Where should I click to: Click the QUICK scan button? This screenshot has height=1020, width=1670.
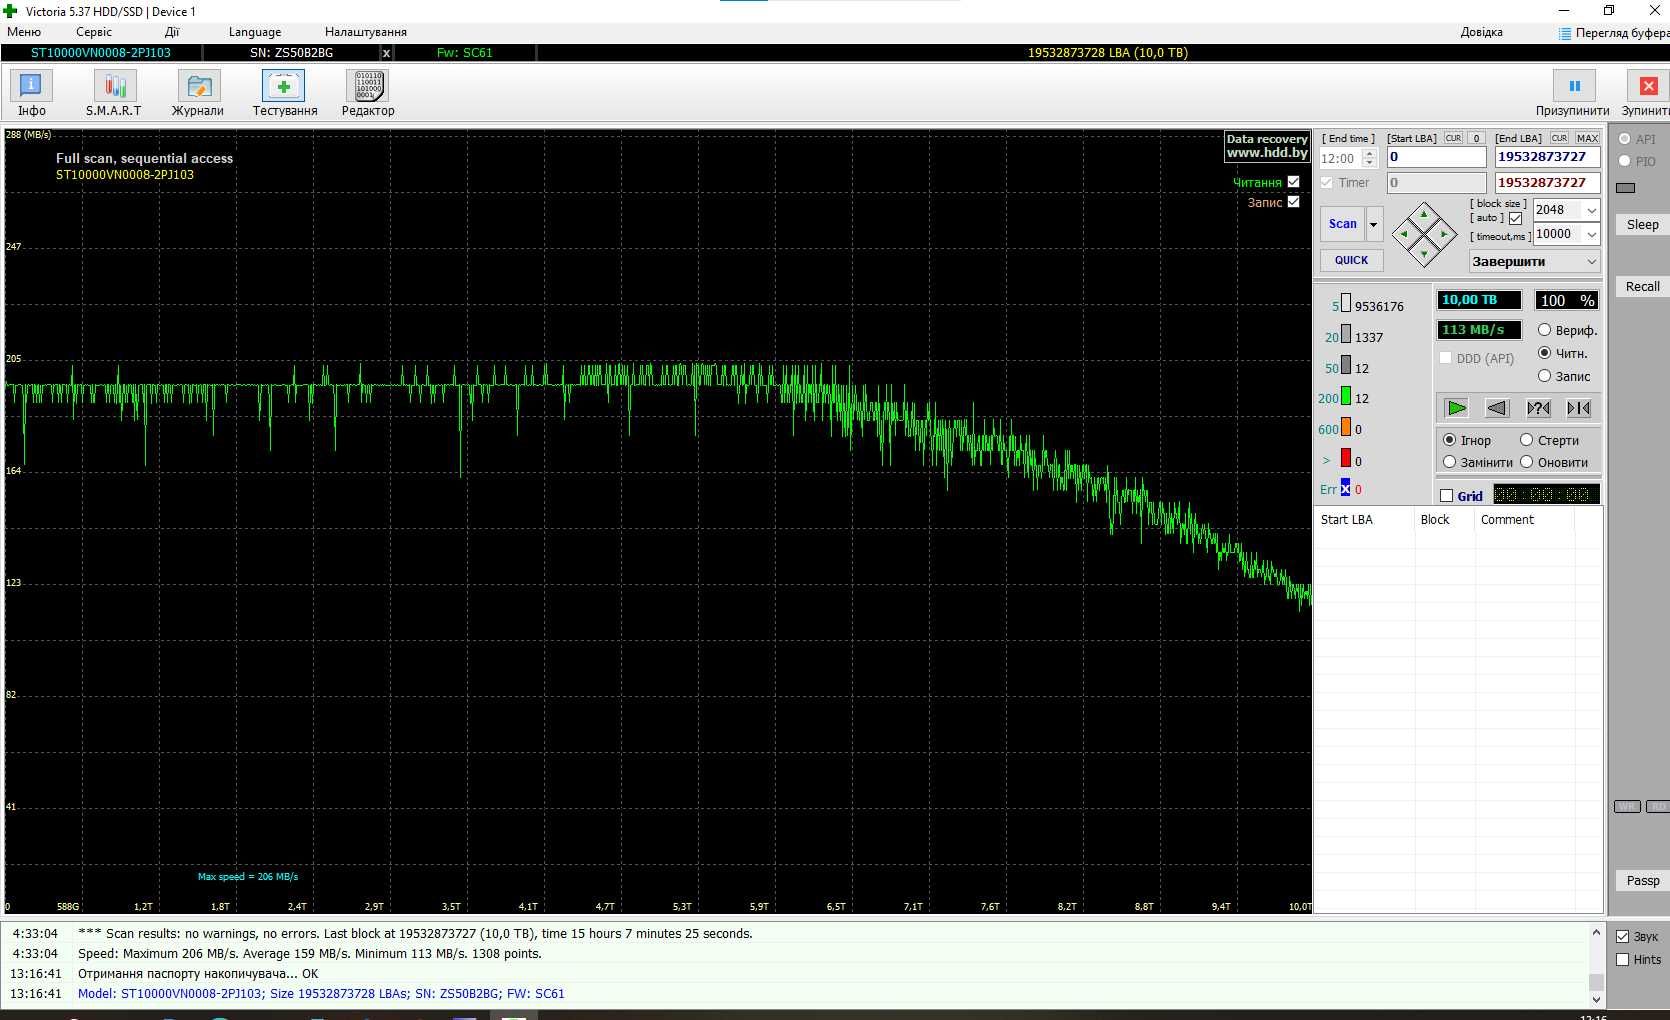tap(1351, 260)
